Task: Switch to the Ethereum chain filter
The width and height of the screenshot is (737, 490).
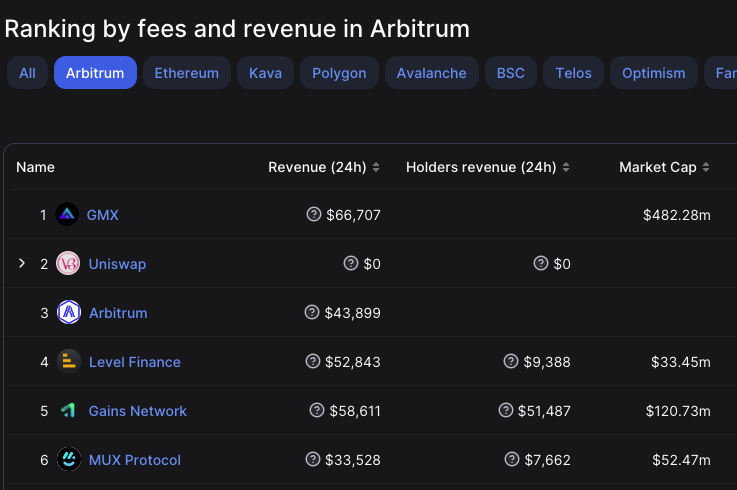Action: (187, 73)
